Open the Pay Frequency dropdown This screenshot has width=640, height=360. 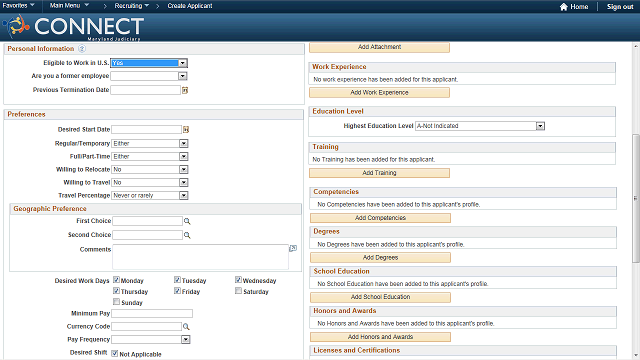(x=186, y=340)
